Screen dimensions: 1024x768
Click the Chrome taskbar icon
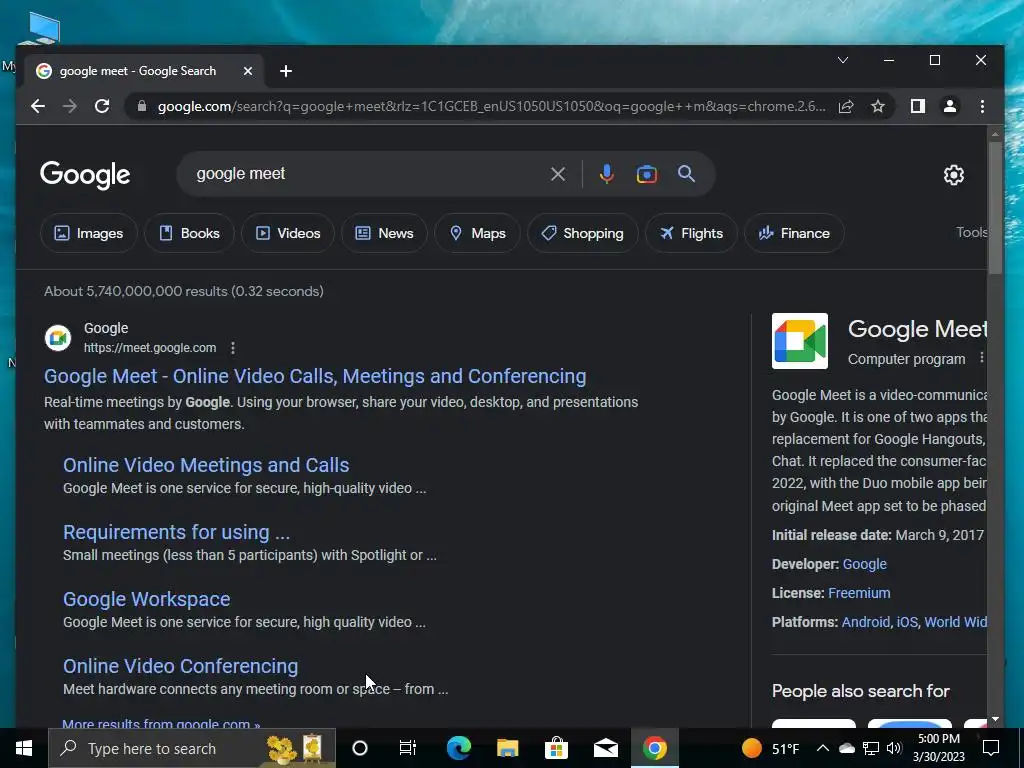(x=654, y=748)
